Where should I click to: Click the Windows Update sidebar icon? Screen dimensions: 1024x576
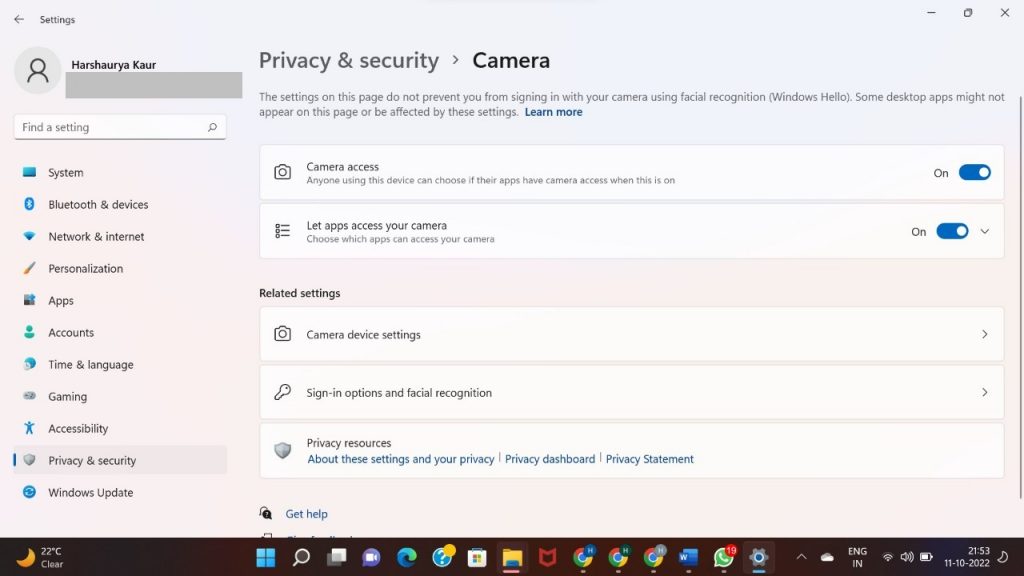click(x=29, y=492)
